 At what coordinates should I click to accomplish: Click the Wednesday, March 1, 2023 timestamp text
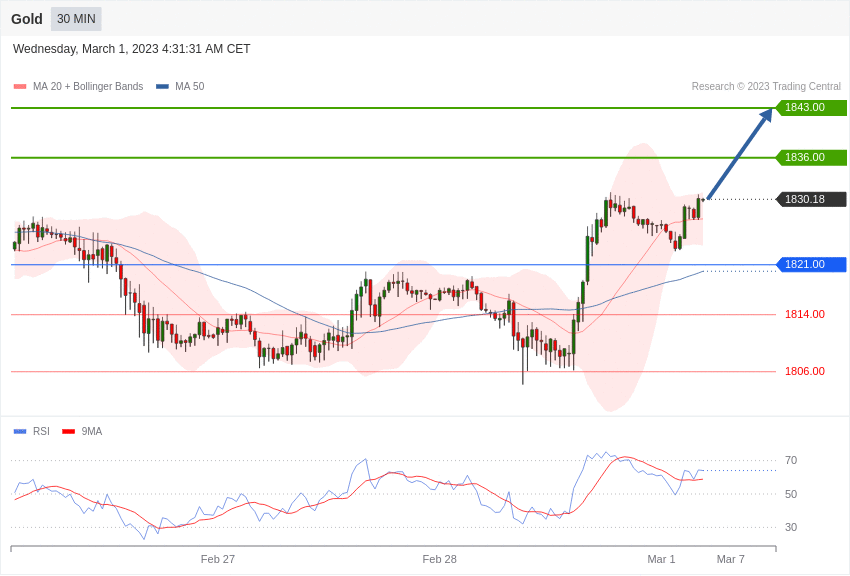point(132,49)
